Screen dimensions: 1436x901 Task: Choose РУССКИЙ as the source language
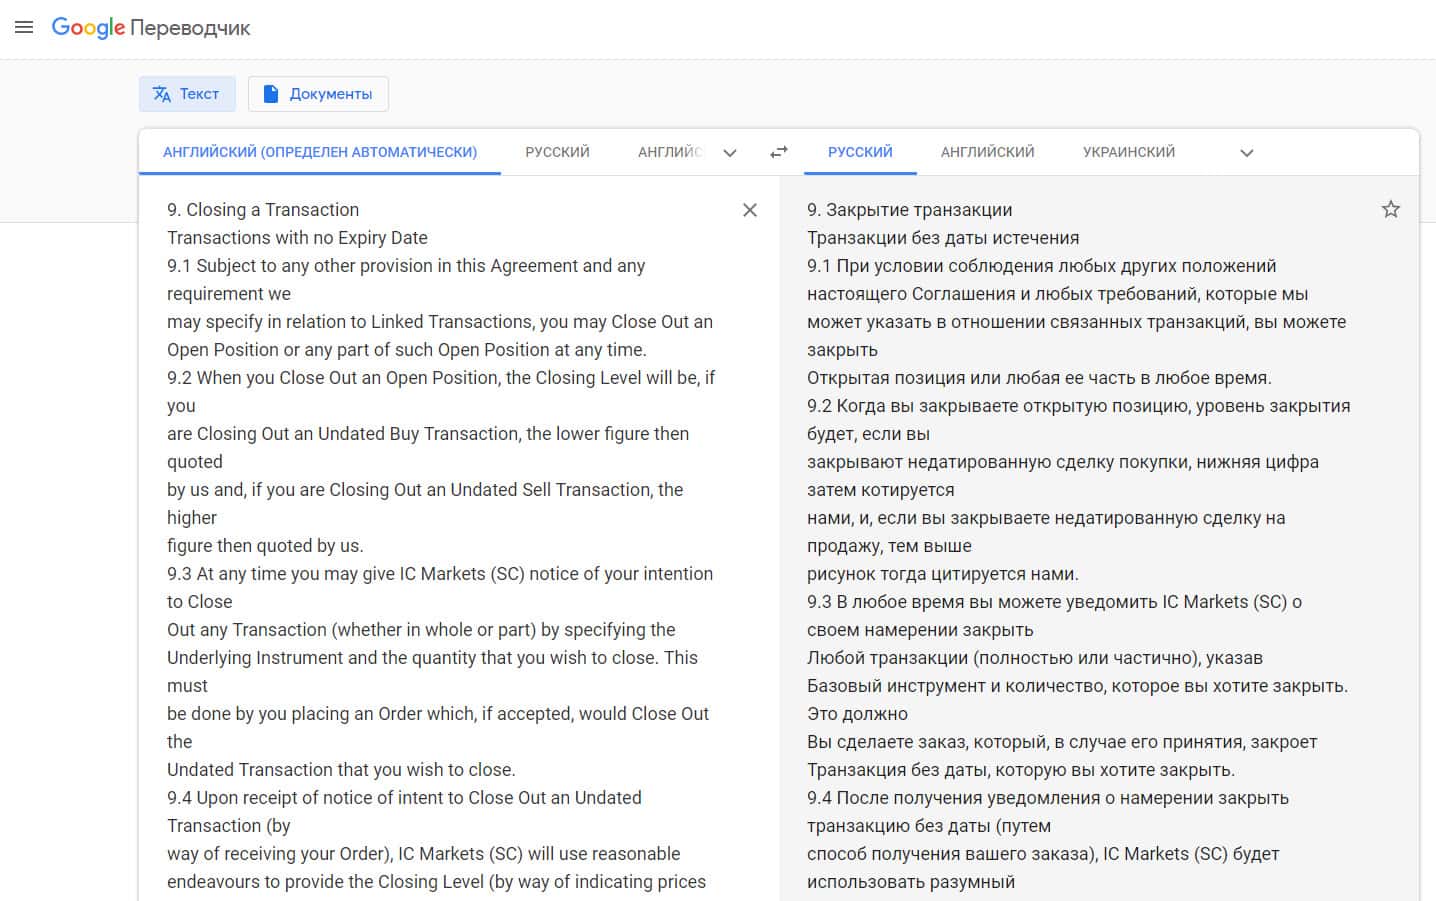coord(558,152)
